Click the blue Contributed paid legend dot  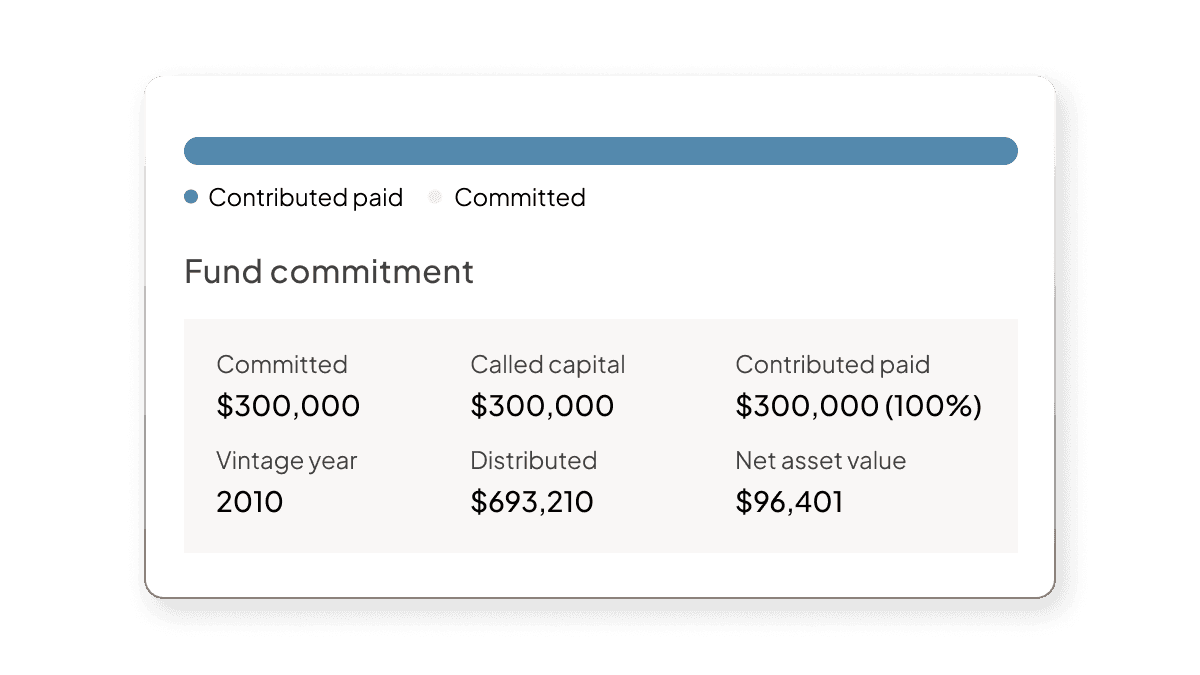pos(191,198)
